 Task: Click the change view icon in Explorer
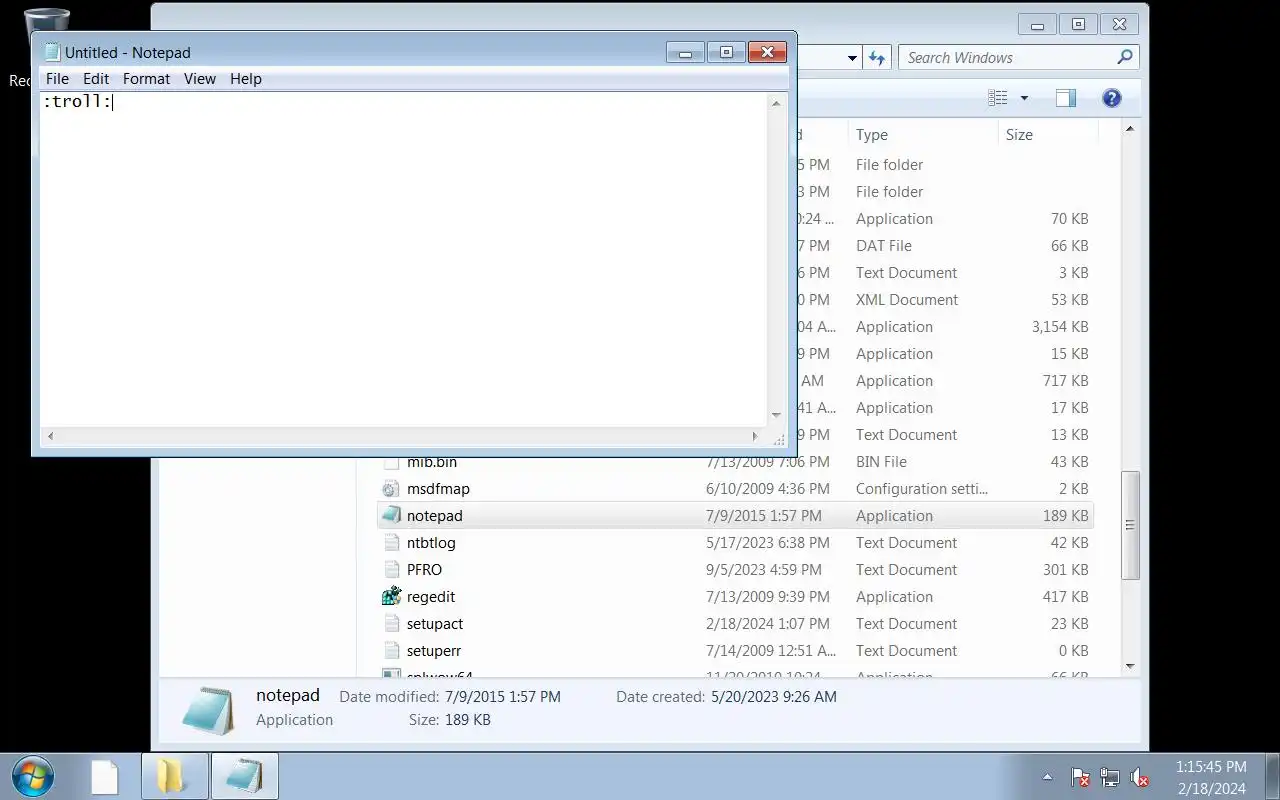coord(998,98)
